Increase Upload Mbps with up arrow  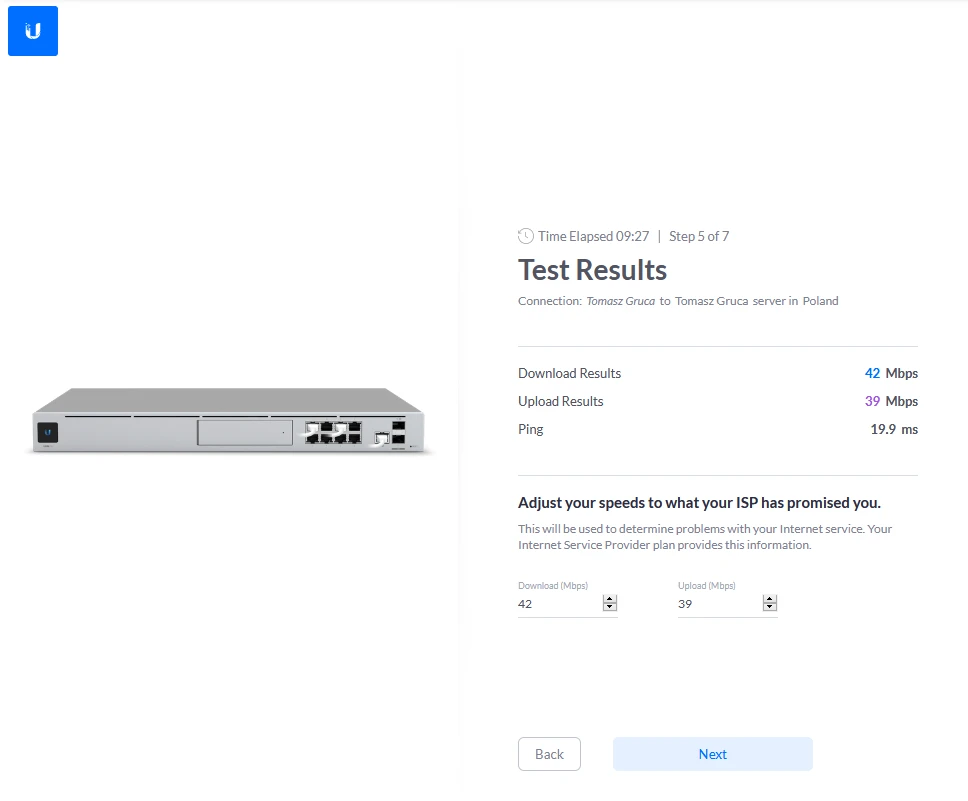point(770,599)
